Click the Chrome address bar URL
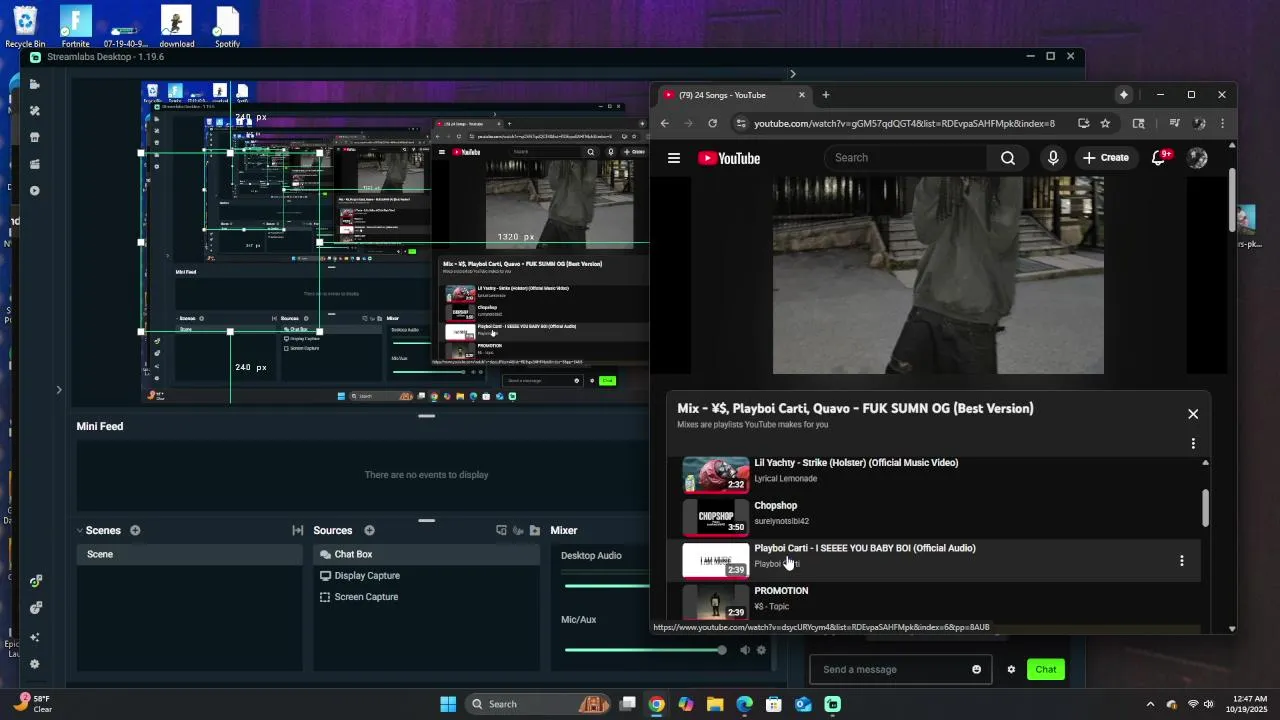 pyautogui.click(x=904, y=123)
